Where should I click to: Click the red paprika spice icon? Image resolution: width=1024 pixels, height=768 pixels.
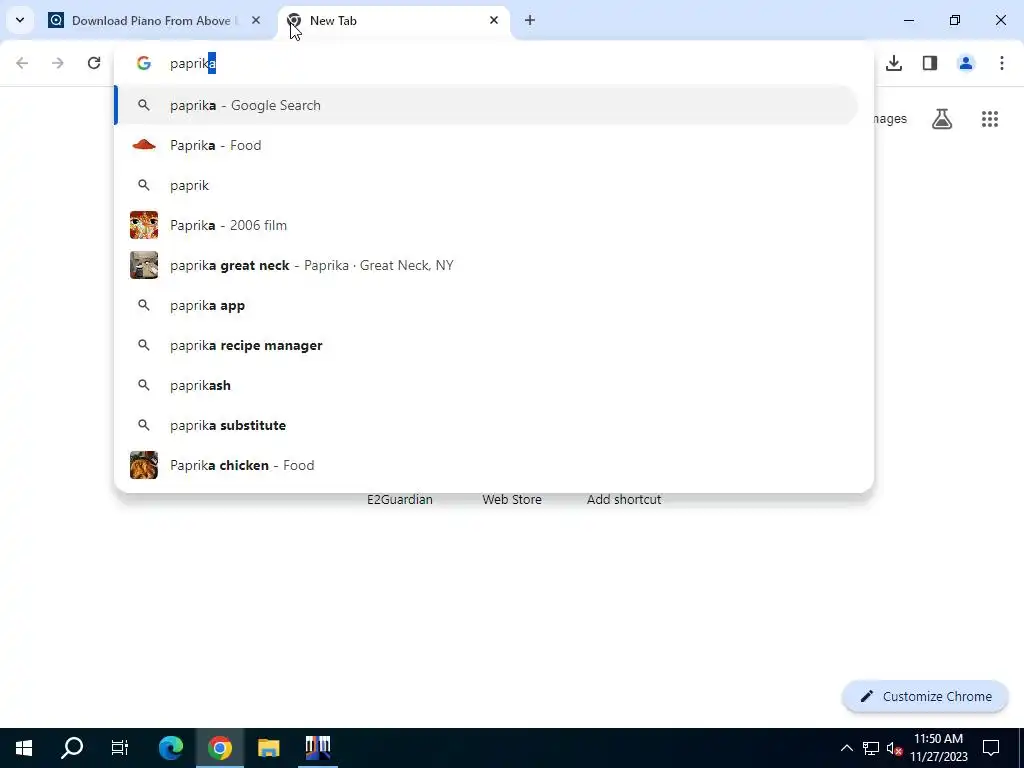click(x=144, y=145)
